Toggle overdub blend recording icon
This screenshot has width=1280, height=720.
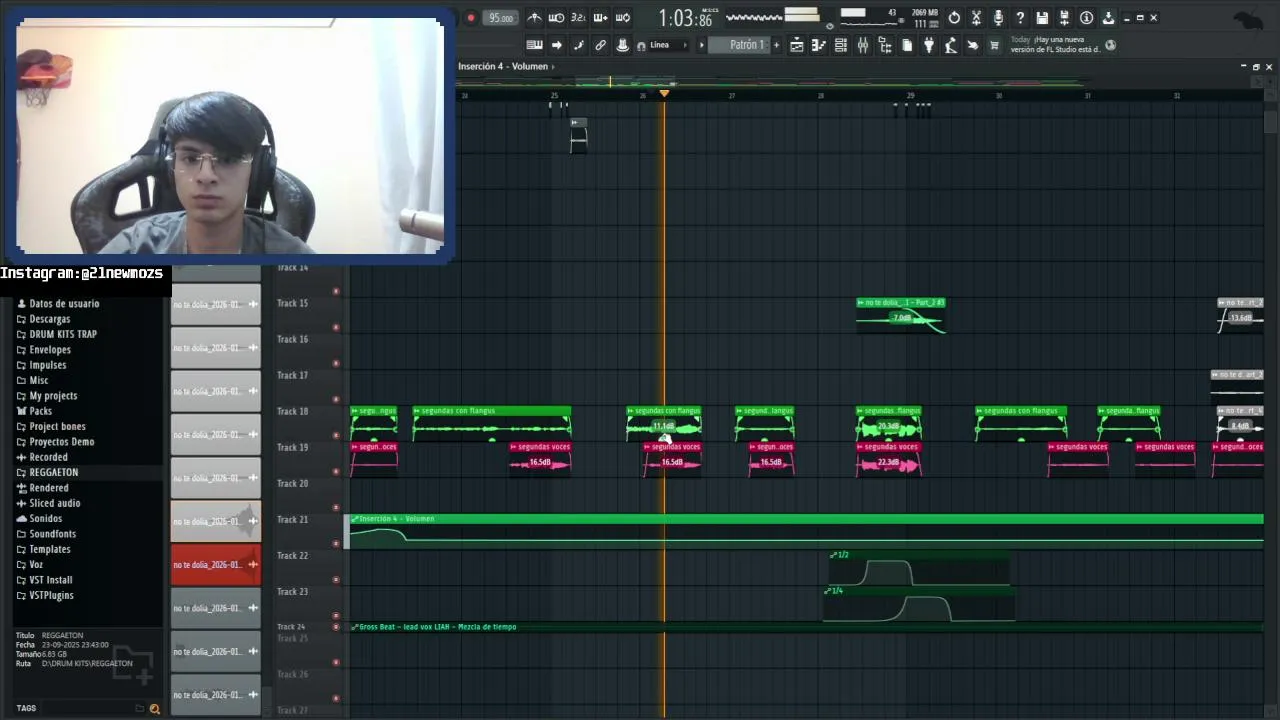point(600,18)
